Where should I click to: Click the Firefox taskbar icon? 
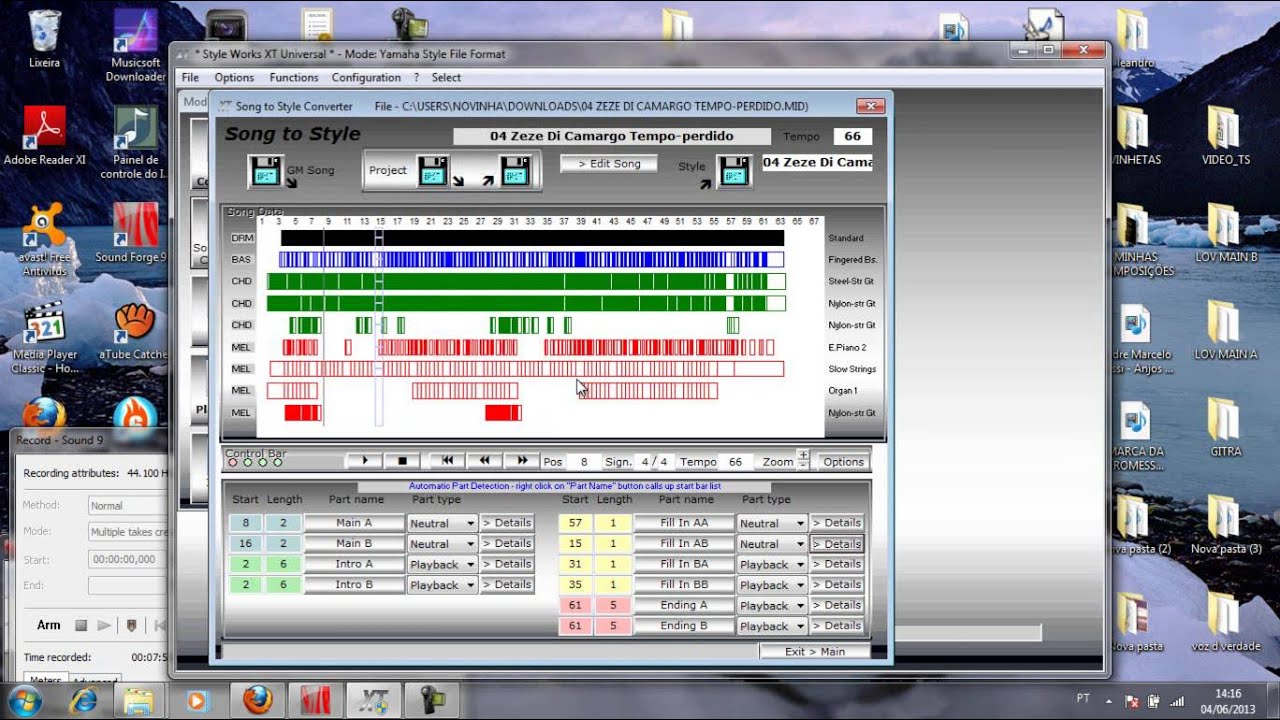(x=257, y=700)
